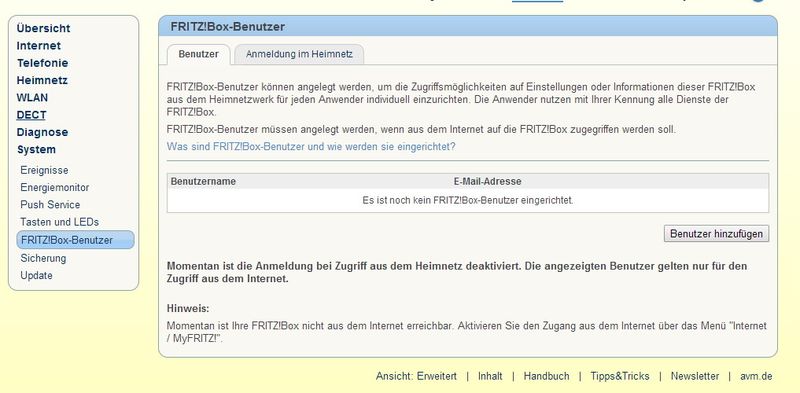Select FRITZ!Box-Benutzer in the sidebar
800x393 pixels.
point(76,240)
